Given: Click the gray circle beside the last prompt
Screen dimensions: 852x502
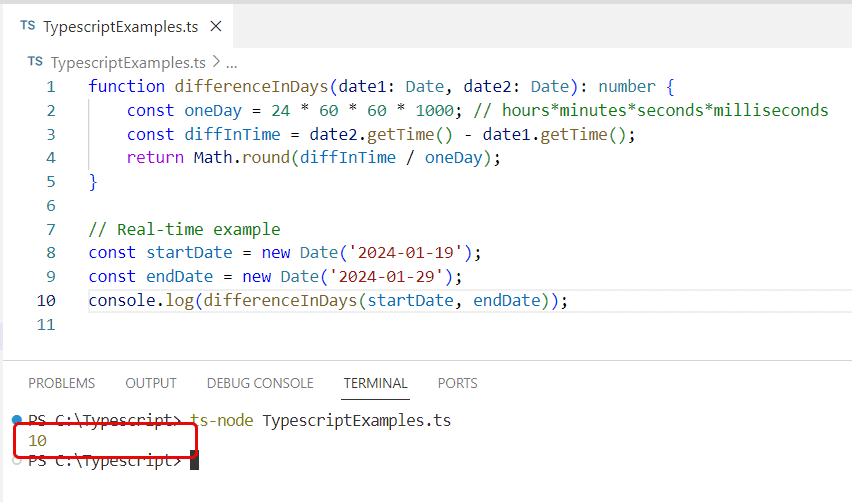Looking at the screenshot, I should pyautogui.click(x=17, y=461).
